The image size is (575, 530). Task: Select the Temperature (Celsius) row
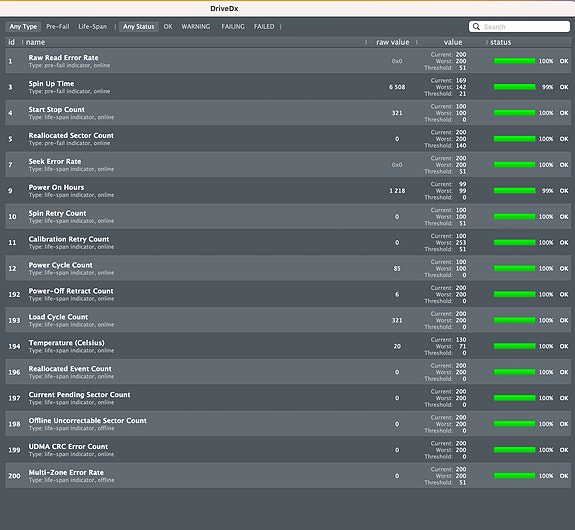click(x=288, y=346)
